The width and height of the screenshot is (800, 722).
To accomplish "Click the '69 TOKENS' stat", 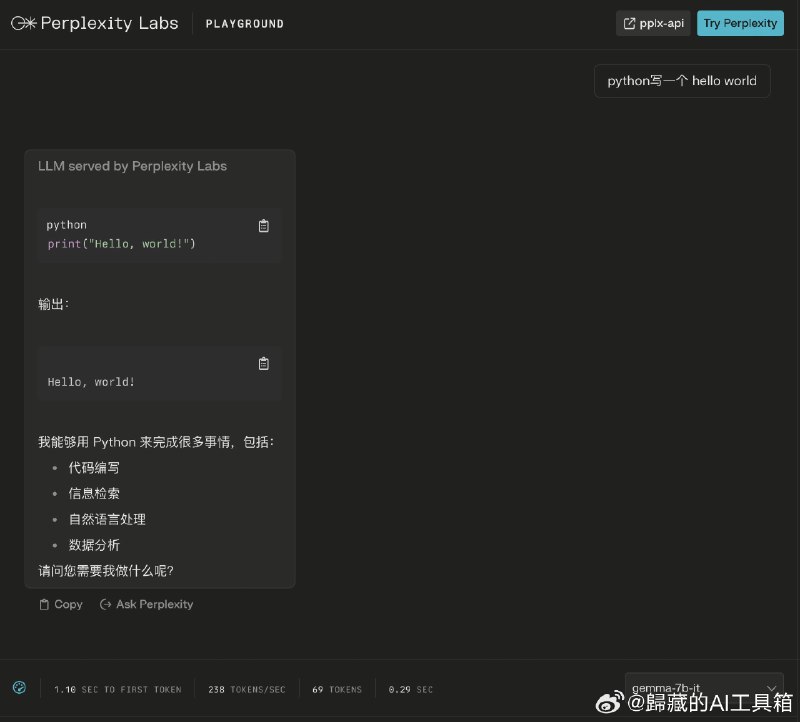I will [337, 689].
